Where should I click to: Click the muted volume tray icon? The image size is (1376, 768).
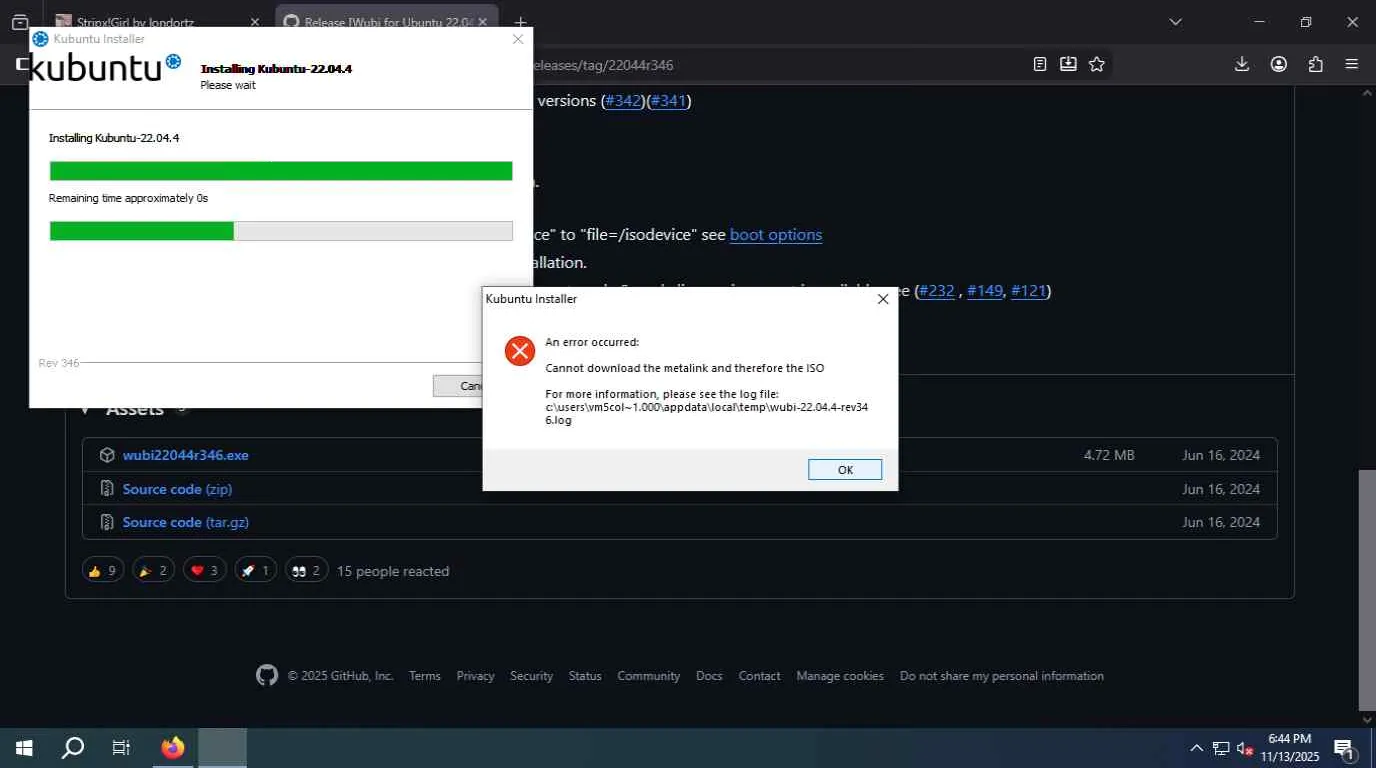pyautogui.click(x=1245, y=748)
